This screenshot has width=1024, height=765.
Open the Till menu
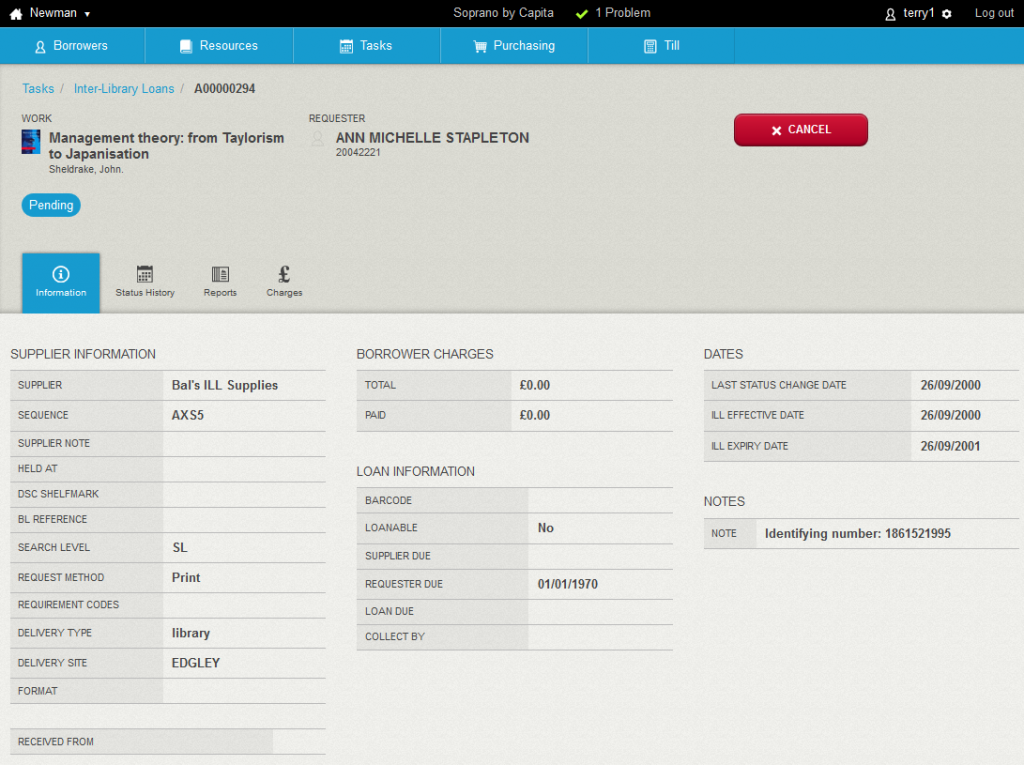click(661, 46)
